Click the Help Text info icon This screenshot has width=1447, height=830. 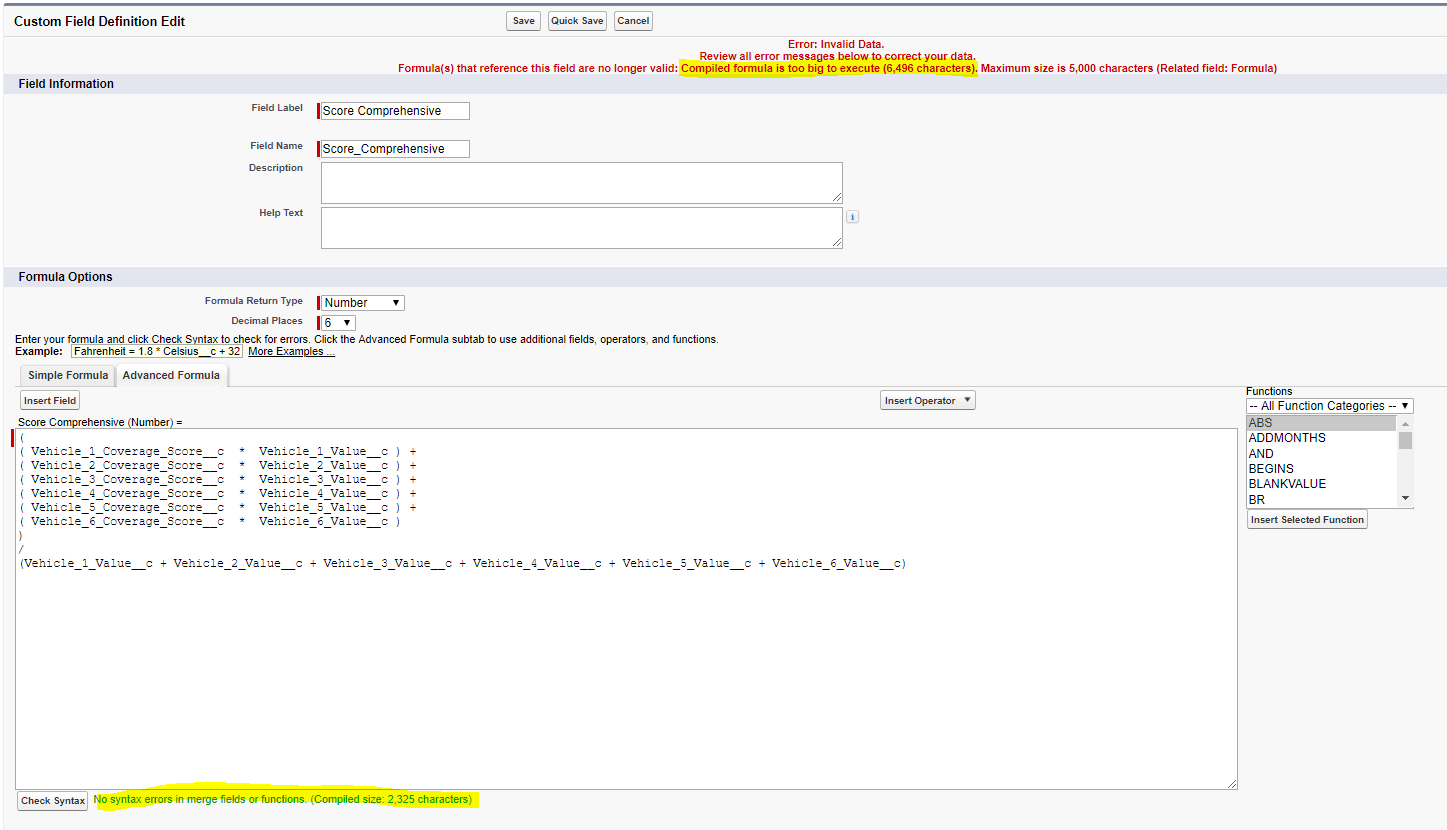851,216
